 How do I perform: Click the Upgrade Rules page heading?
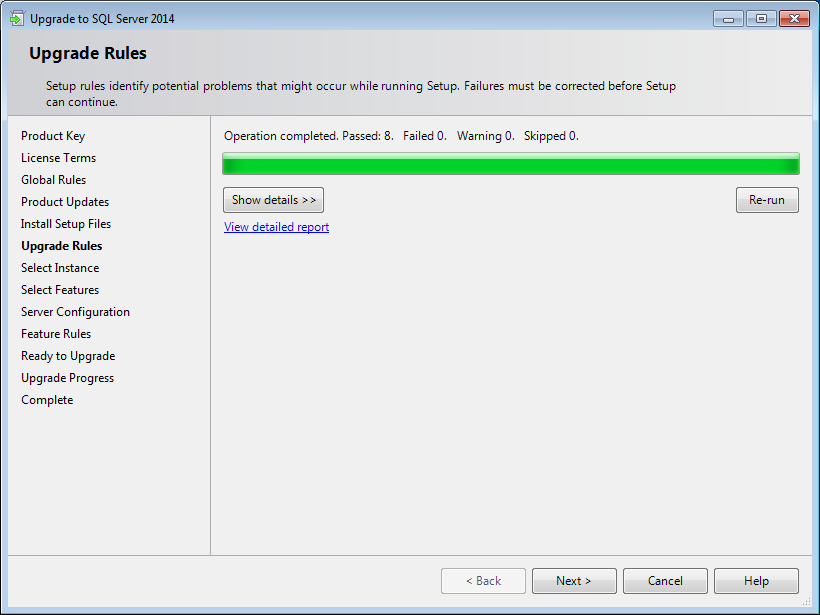click(x=88, y=53)
